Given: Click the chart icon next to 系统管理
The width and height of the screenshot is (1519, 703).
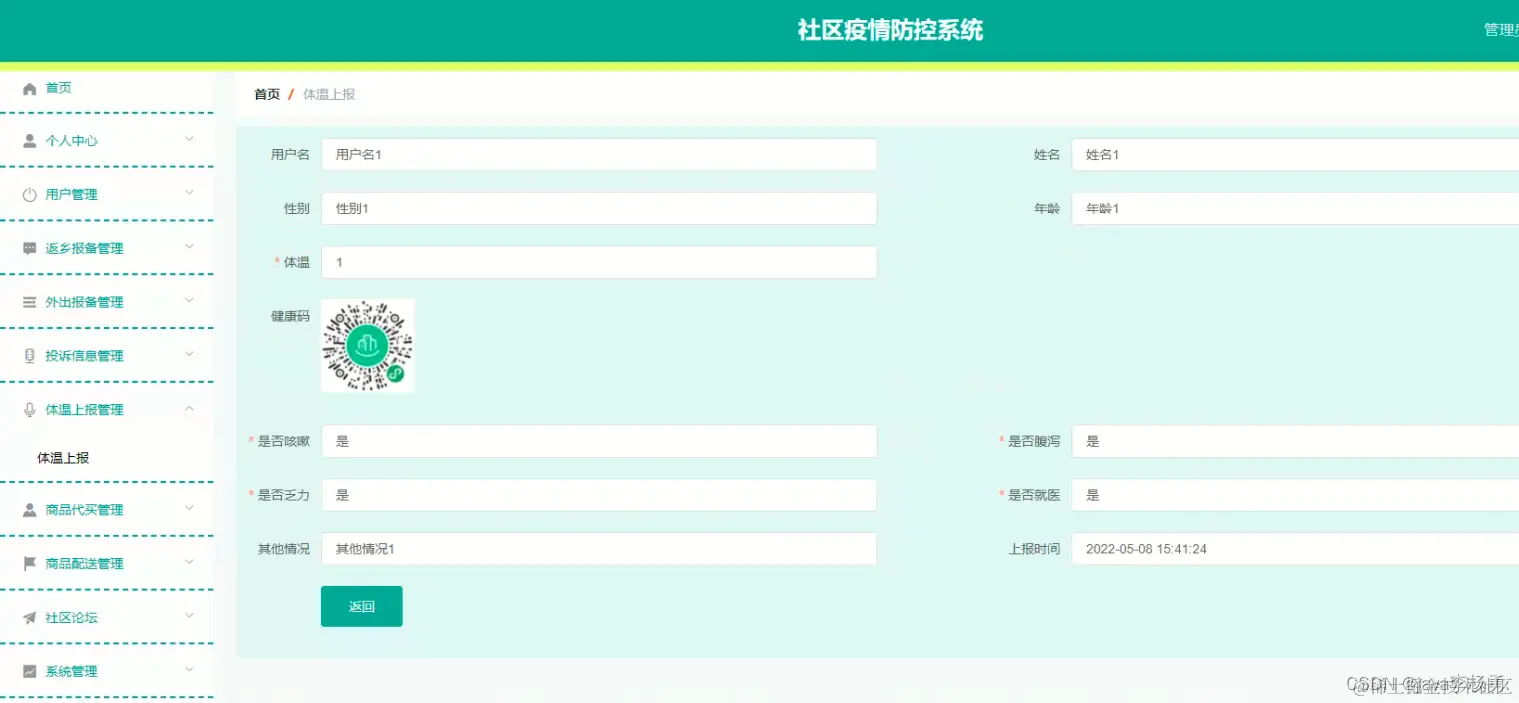Looking at the screenshot, I should tap(29, 672).
